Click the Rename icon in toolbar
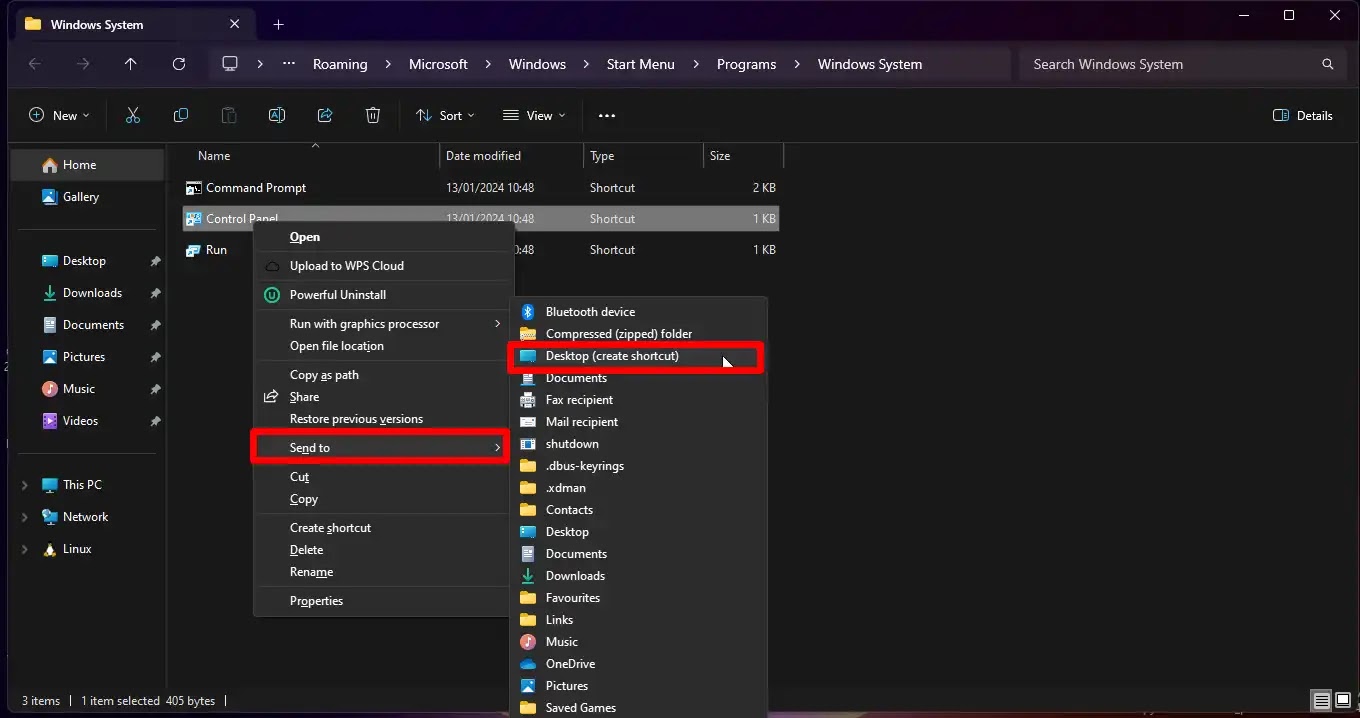 [277, 116]
